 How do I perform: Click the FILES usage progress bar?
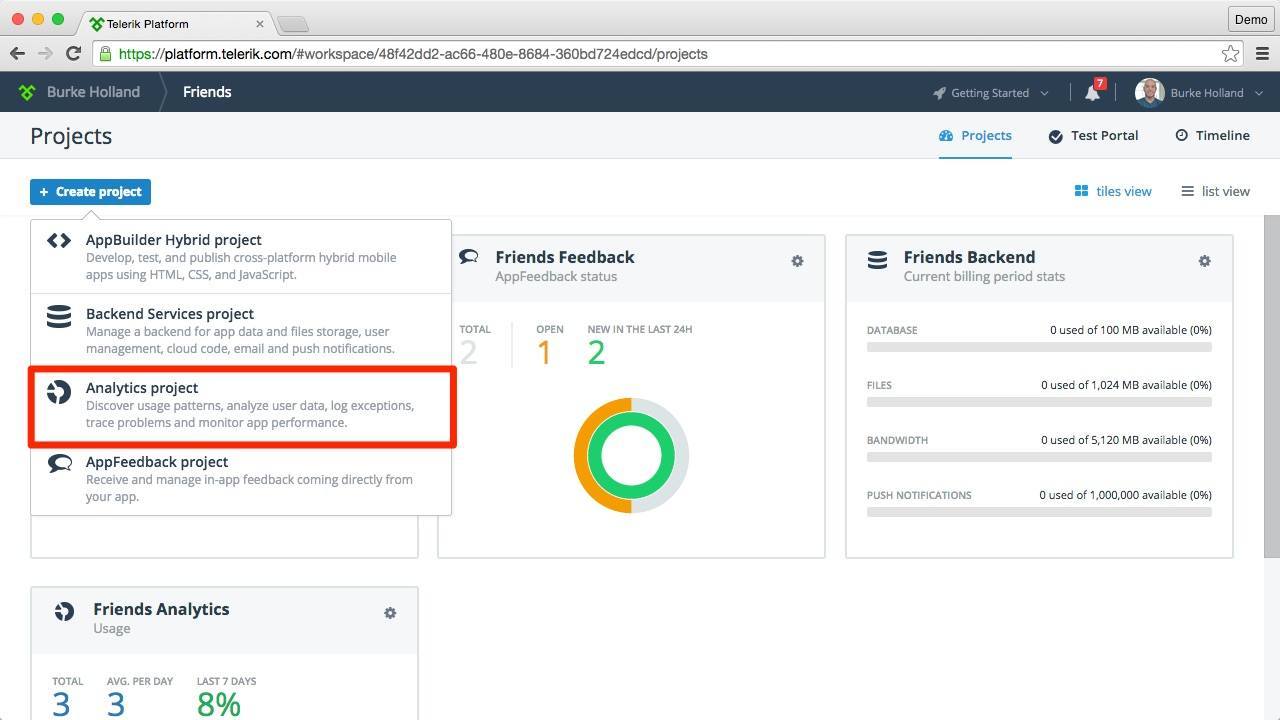tap(1039, 402)
